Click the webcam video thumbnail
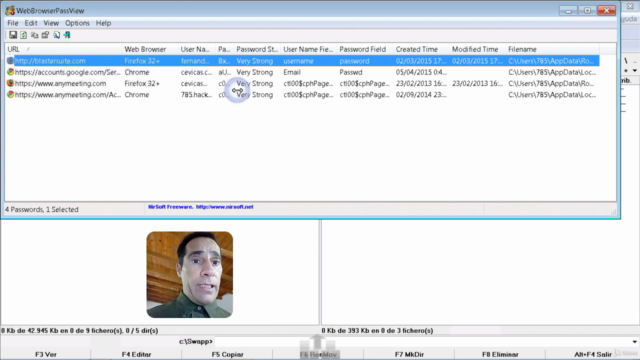Screen dimensions: 640x360 tap(190, 275)
